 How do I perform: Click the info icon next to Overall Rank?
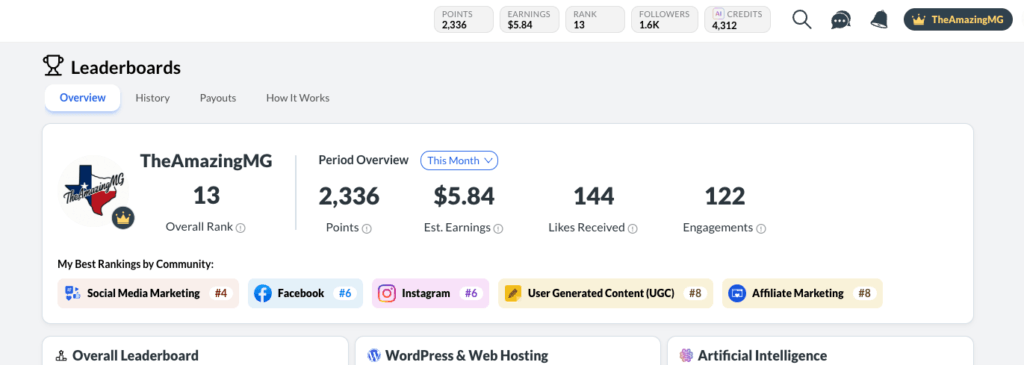tap(240, 228)
